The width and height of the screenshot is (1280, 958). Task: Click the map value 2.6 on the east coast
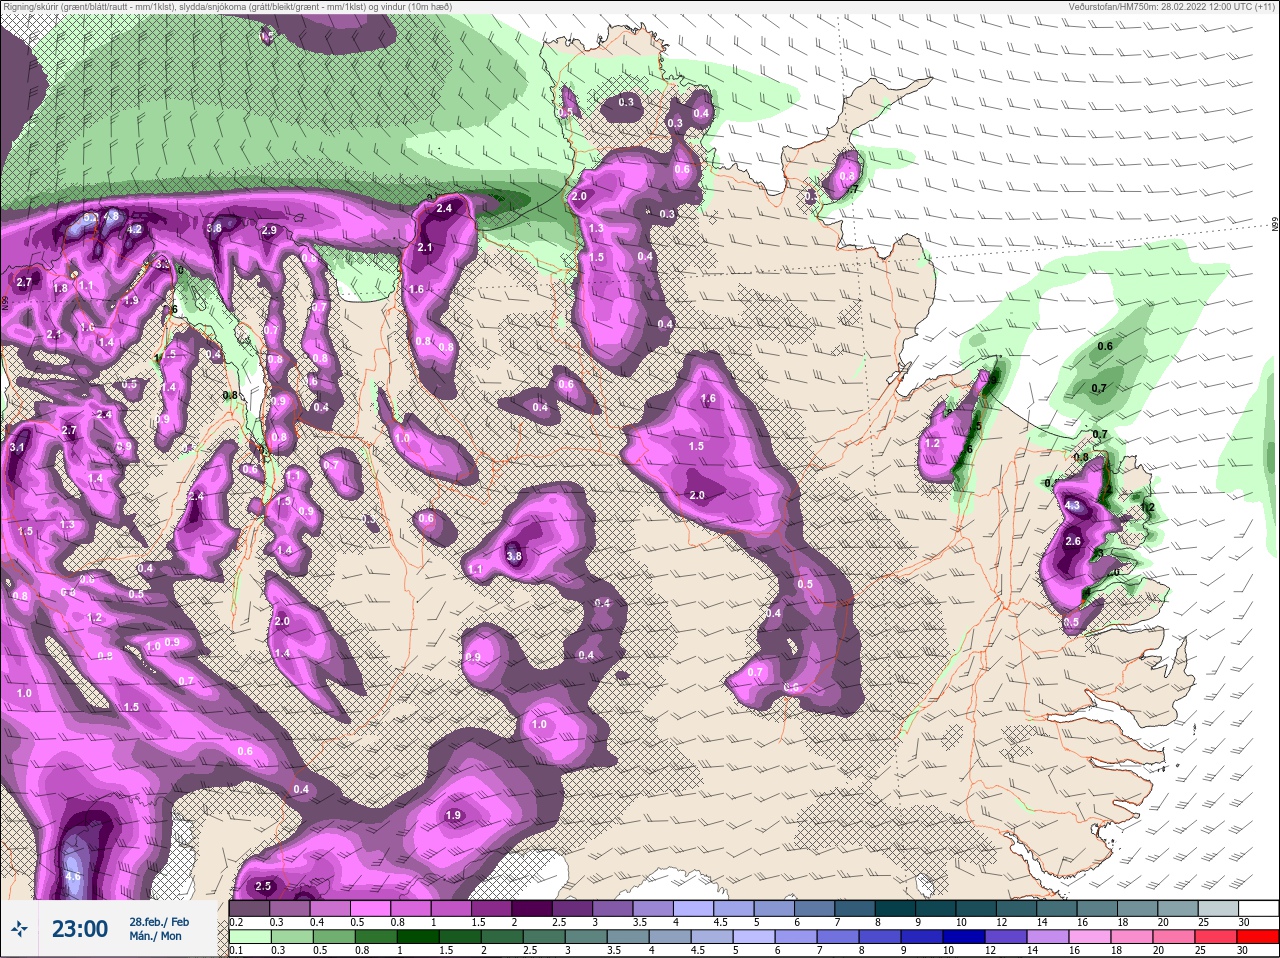coord(1073,541)
